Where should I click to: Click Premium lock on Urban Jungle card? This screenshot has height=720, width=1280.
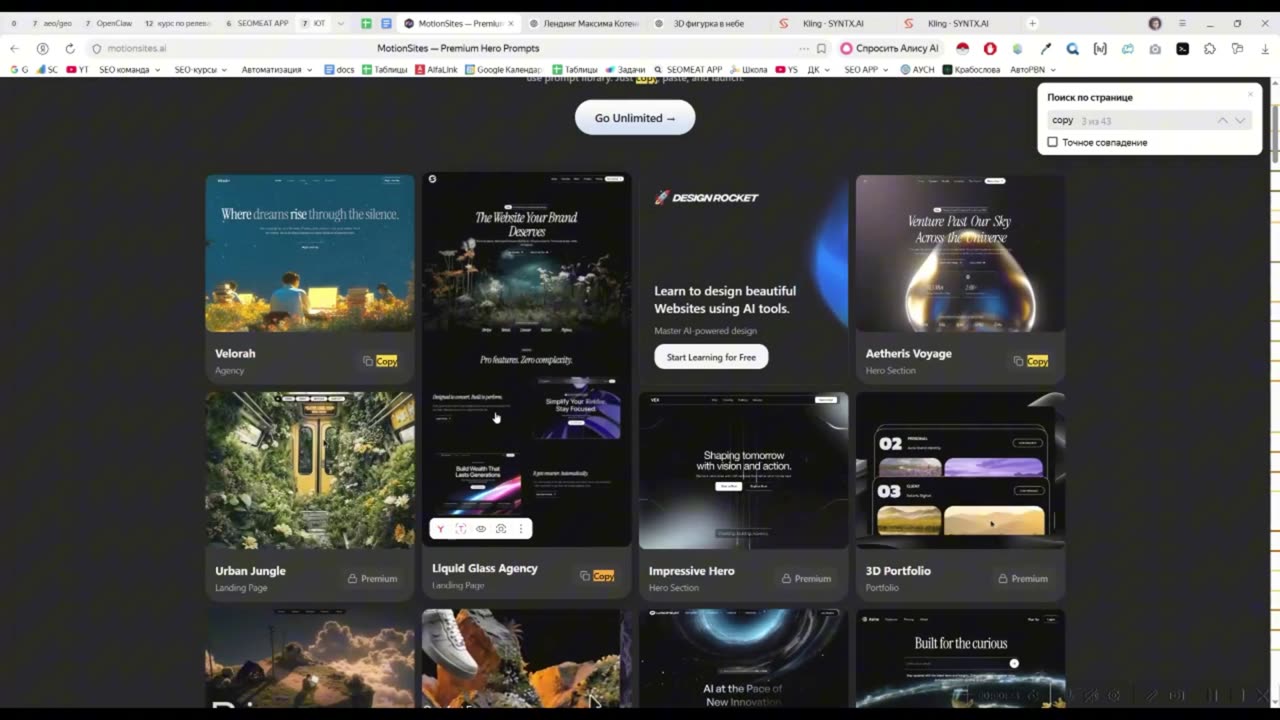pyautogui.click(x=372, y=578)
